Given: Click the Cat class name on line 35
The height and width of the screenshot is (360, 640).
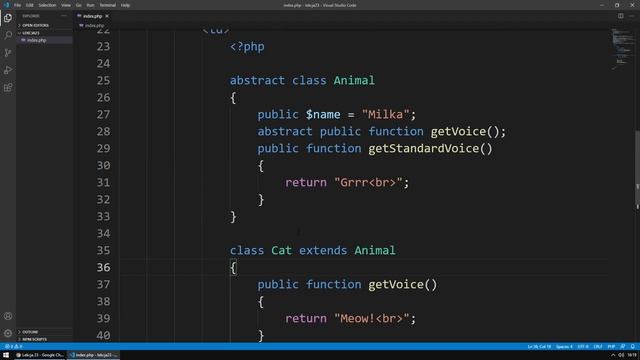Looking at the screenshot, I should point(281,250).
